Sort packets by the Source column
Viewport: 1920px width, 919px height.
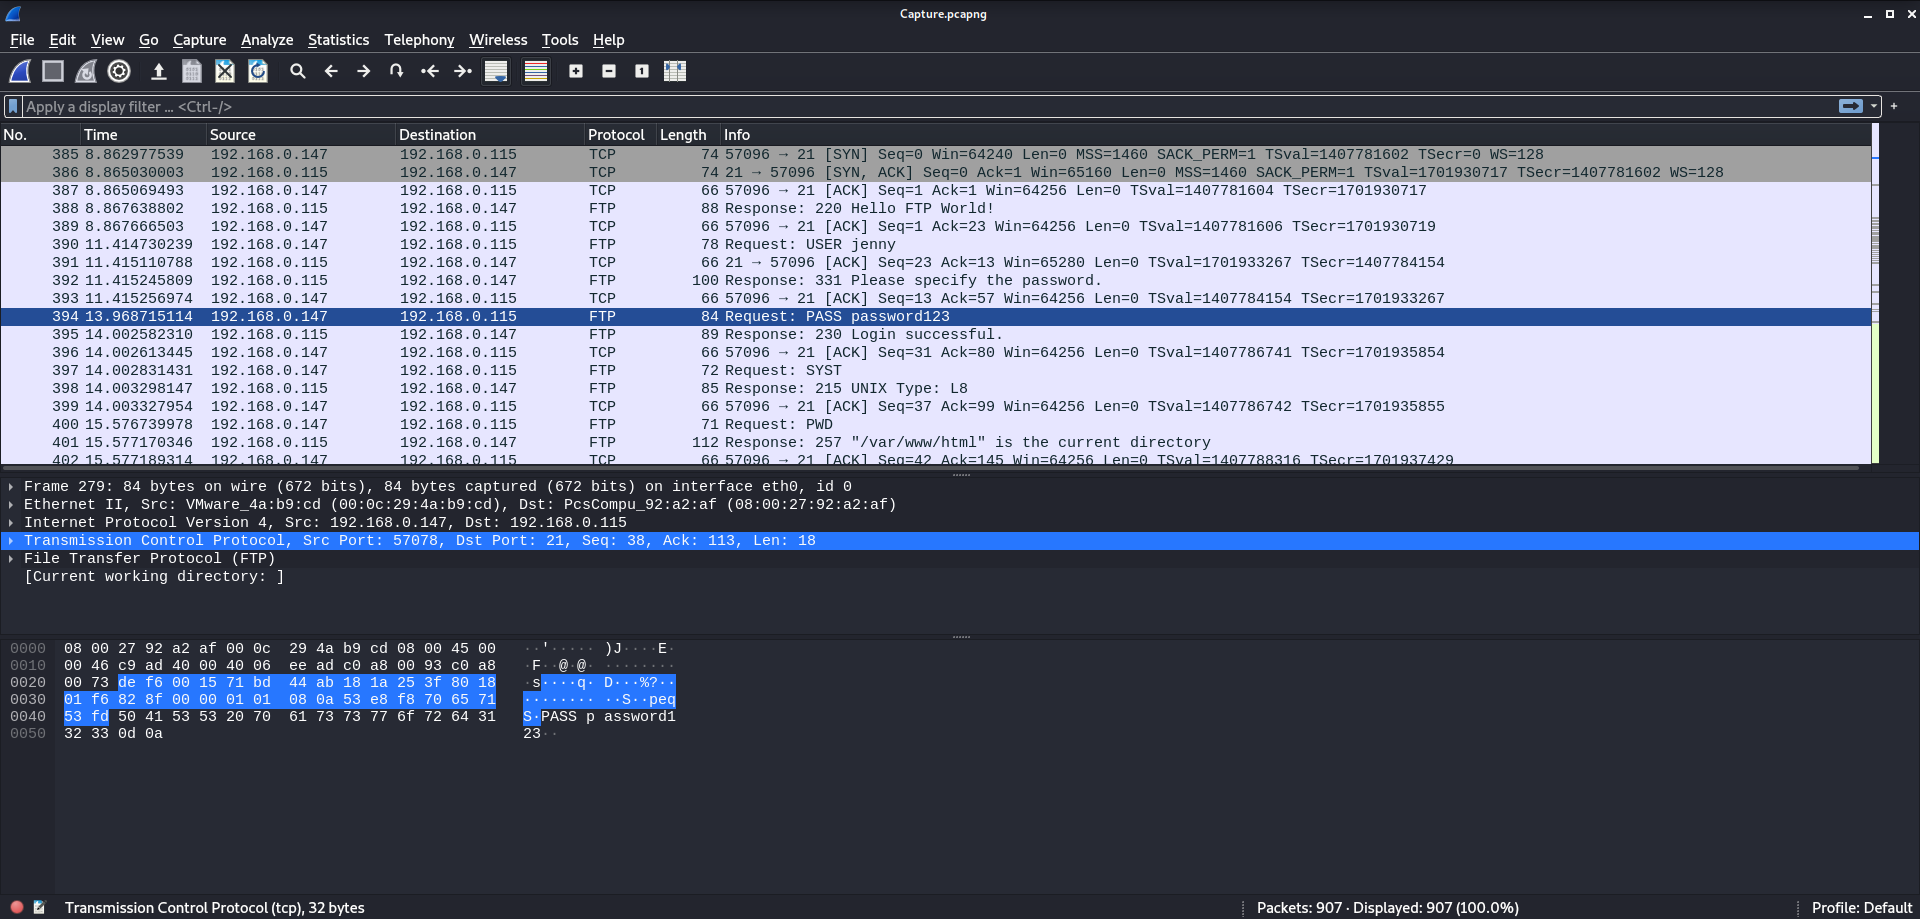pos(300,135)
